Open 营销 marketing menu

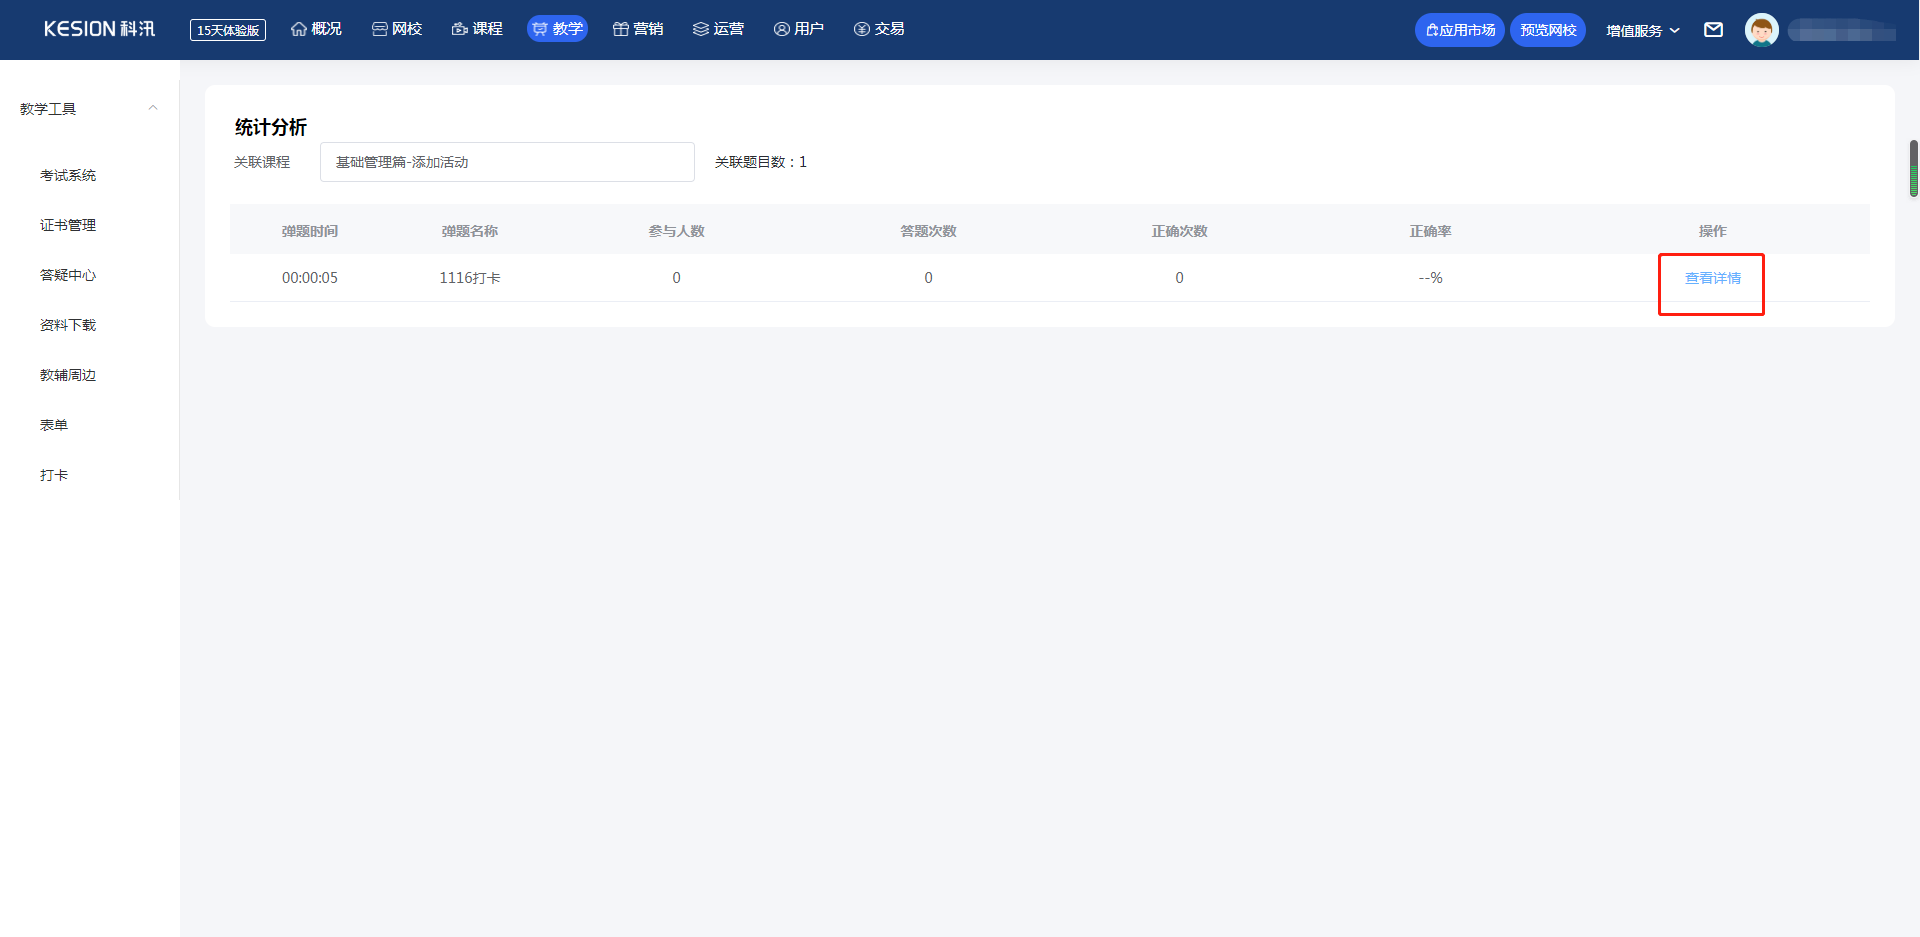638,29
